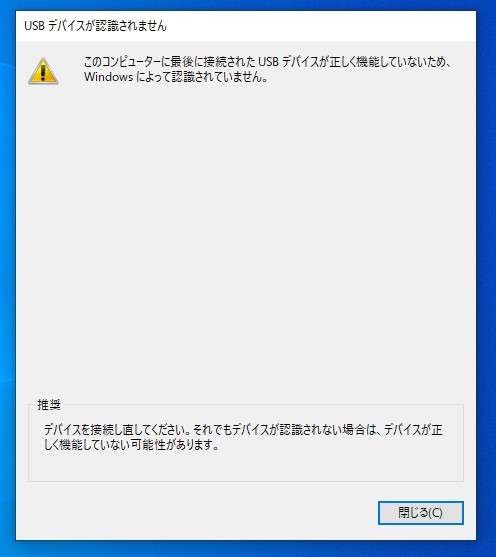Close the dialog with 閉じる(C) button

421,513
